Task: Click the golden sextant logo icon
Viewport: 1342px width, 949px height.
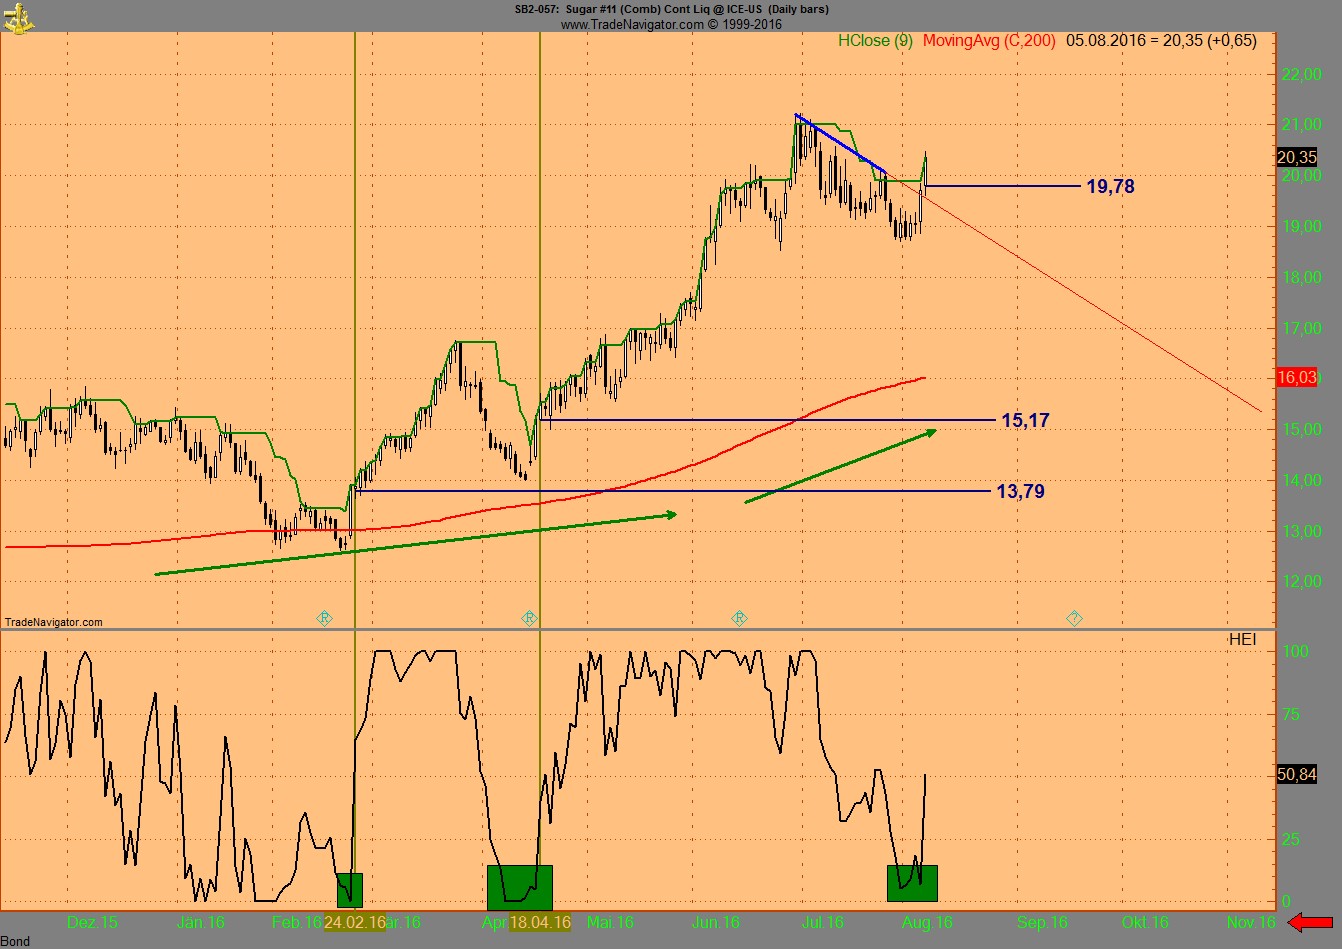Action: pos(17,18)
